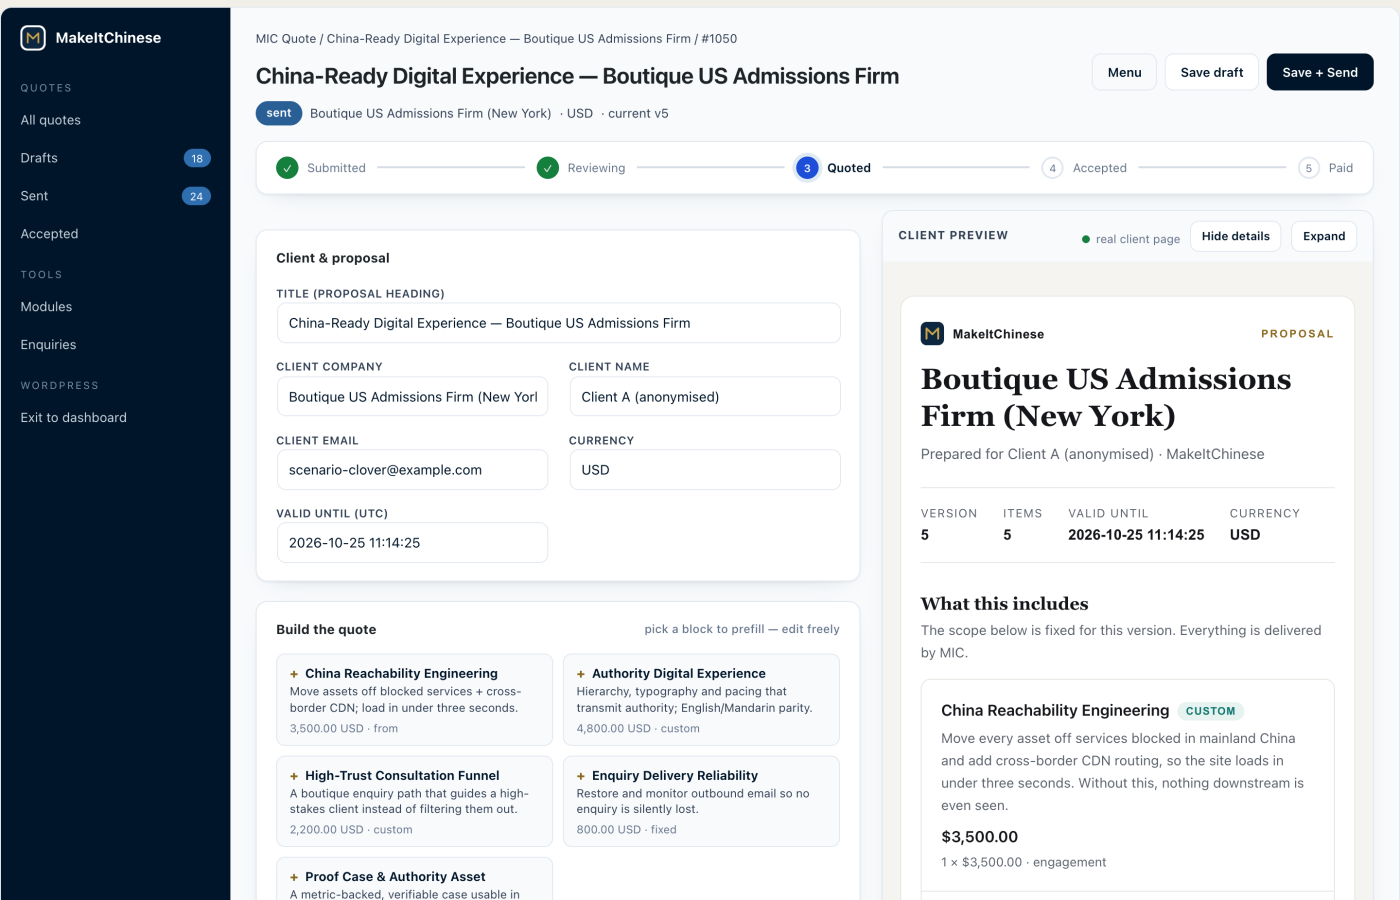Image resolution: width=1400 pixels, height=900 pixels.
Task: Click the Client company input field
Action: coord(412,397)
